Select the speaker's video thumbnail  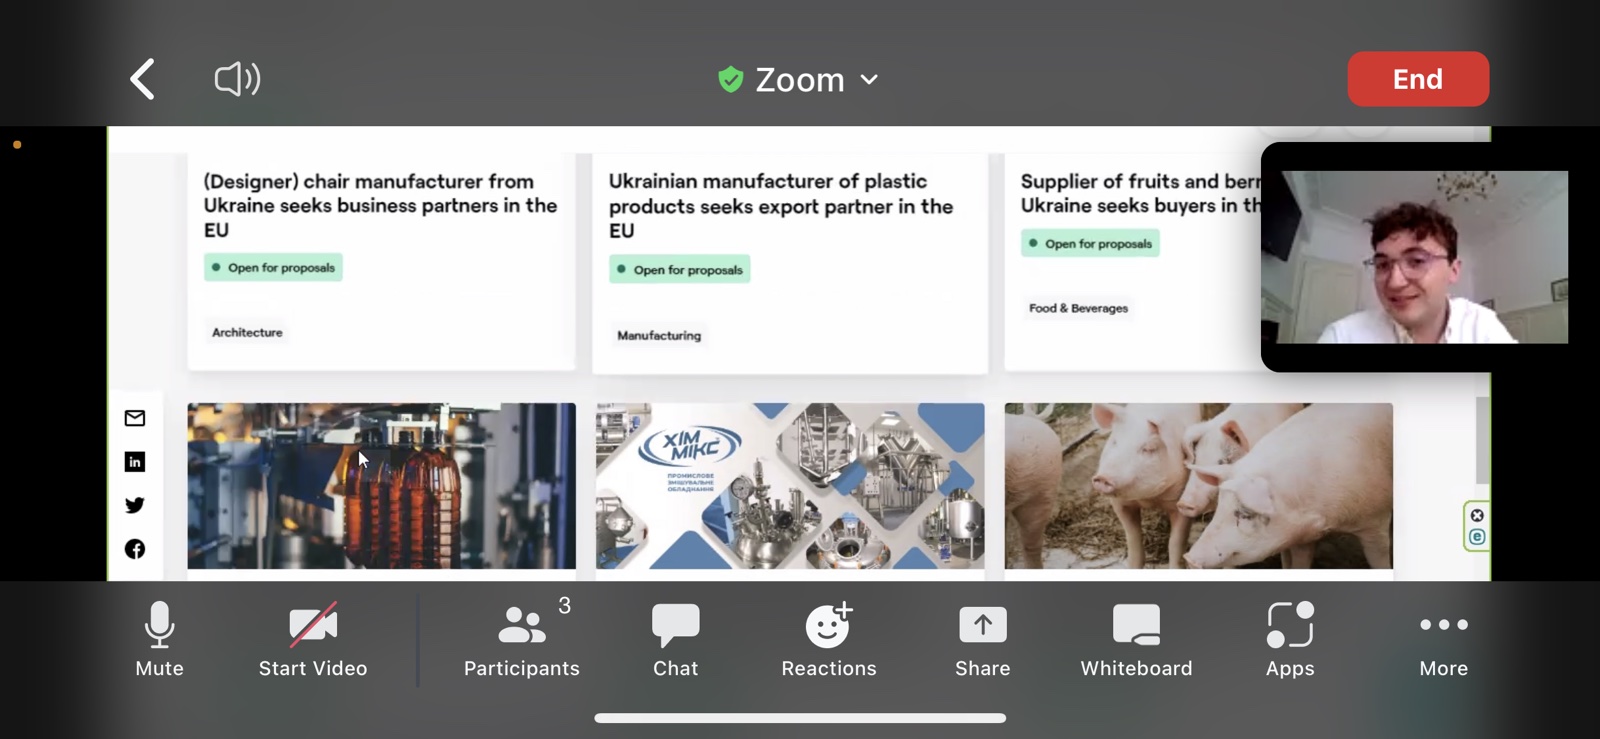pyautogui.click(x=1414, y=257)
